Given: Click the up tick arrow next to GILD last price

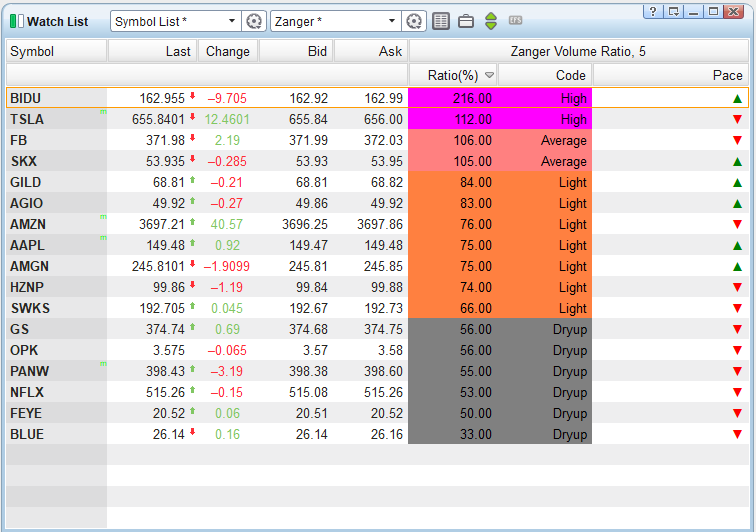Looking at the screenshot, I should (x=192, y=180).
